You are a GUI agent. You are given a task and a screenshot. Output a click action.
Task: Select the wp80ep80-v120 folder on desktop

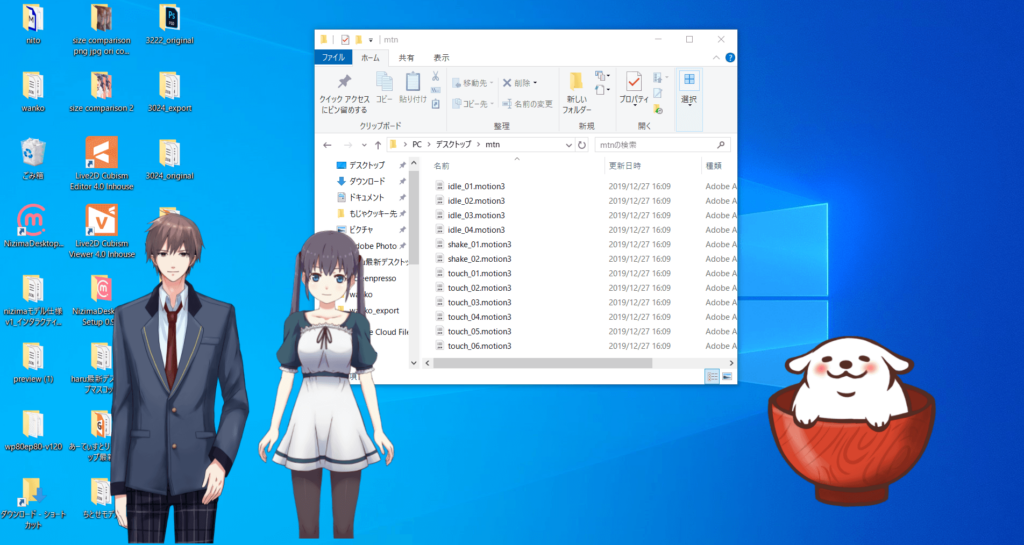(33, 431)
